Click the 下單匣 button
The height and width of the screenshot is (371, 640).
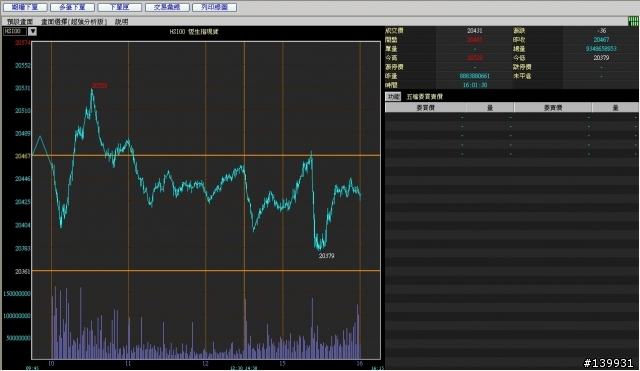pos(120,7)
